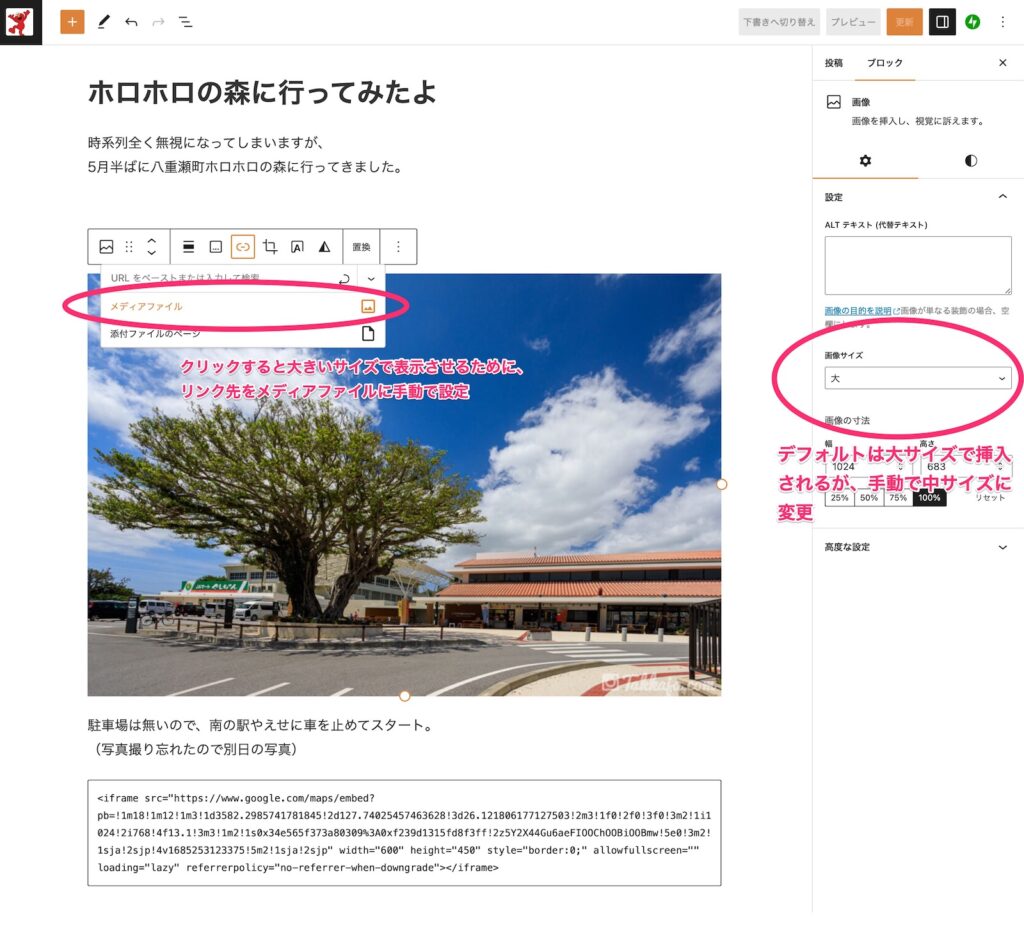Toggle the settings sidebar panel button
Viewport: 1024px width, 928px height.
point(941,21)
